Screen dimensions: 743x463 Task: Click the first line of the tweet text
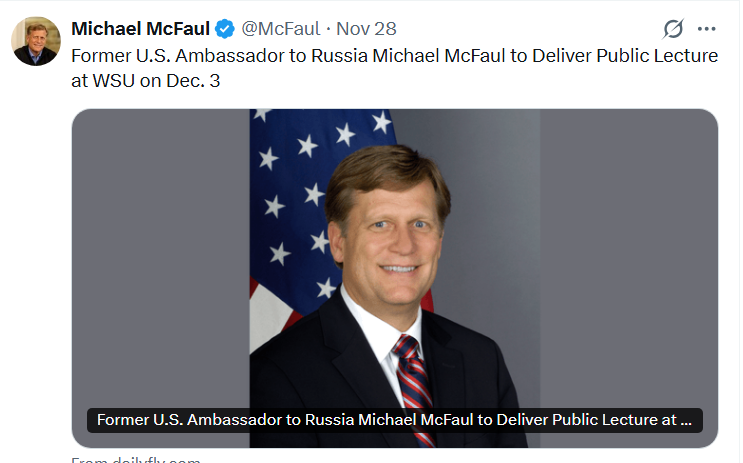(x=394, y=56)
